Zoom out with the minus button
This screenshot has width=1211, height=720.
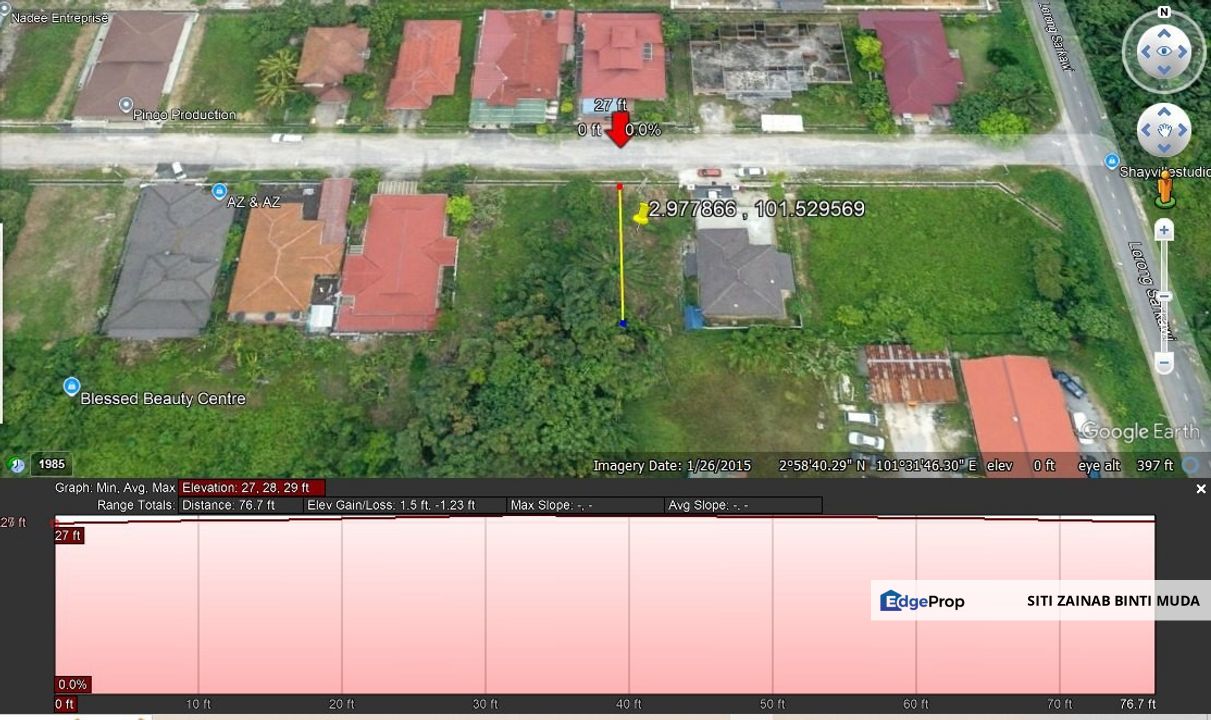point(1164,364)
